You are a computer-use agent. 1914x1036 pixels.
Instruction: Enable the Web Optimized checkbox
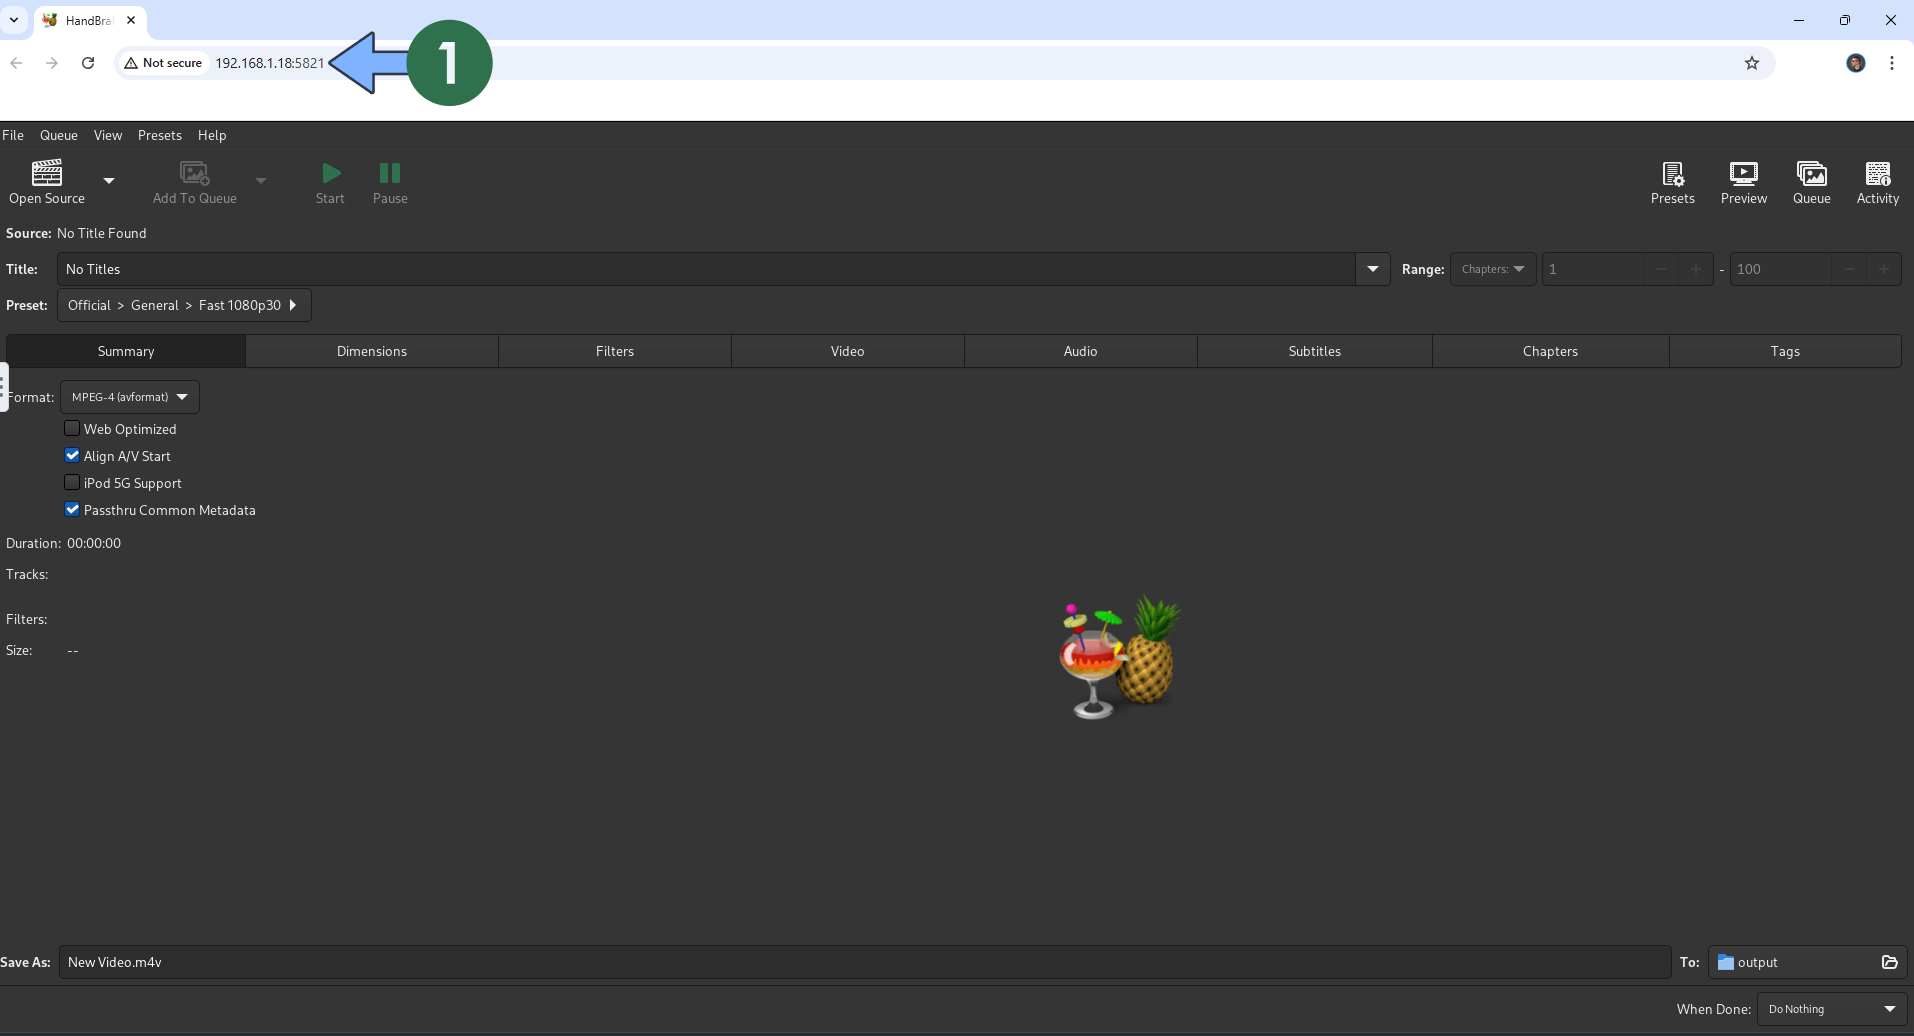pos(72,429)
